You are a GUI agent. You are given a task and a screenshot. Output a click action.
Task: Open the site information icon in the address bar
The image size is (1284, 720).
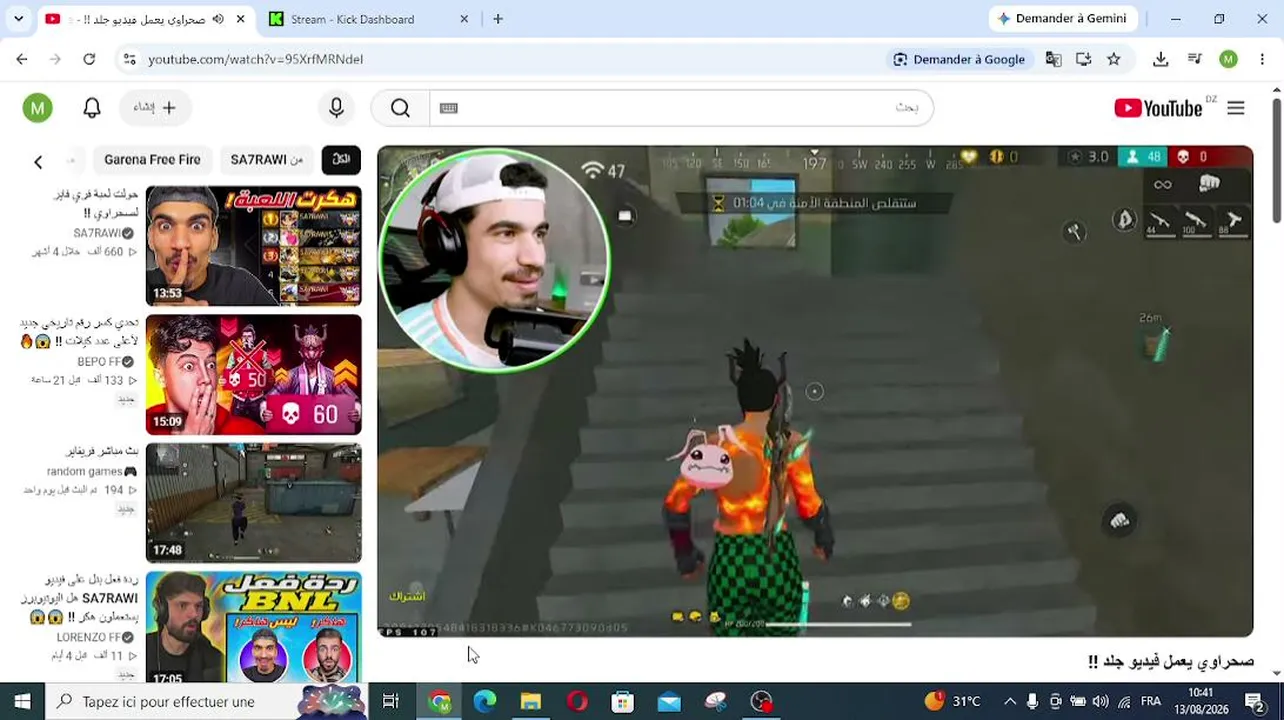click(129, 59)
